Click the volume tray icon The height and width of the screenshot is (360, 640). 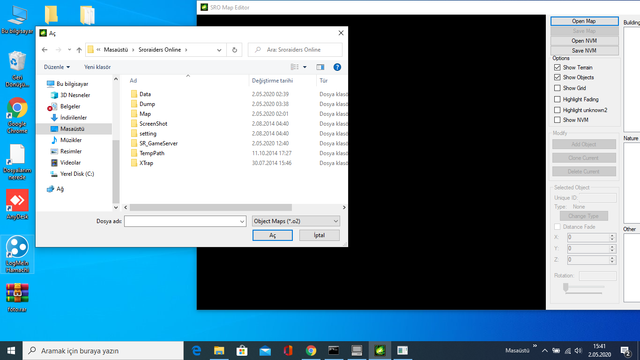click(x=578, y=351)
